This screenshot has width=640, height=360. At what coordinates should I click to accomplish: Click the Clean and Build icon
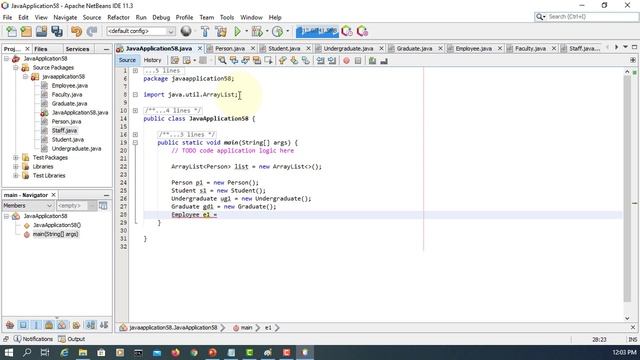[221, 31]
